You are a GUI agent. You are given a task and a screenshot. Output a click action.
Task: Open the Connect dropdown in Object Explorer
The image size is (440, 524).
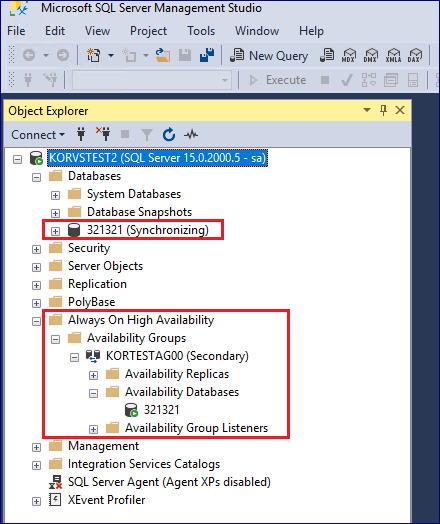(38, 135)
